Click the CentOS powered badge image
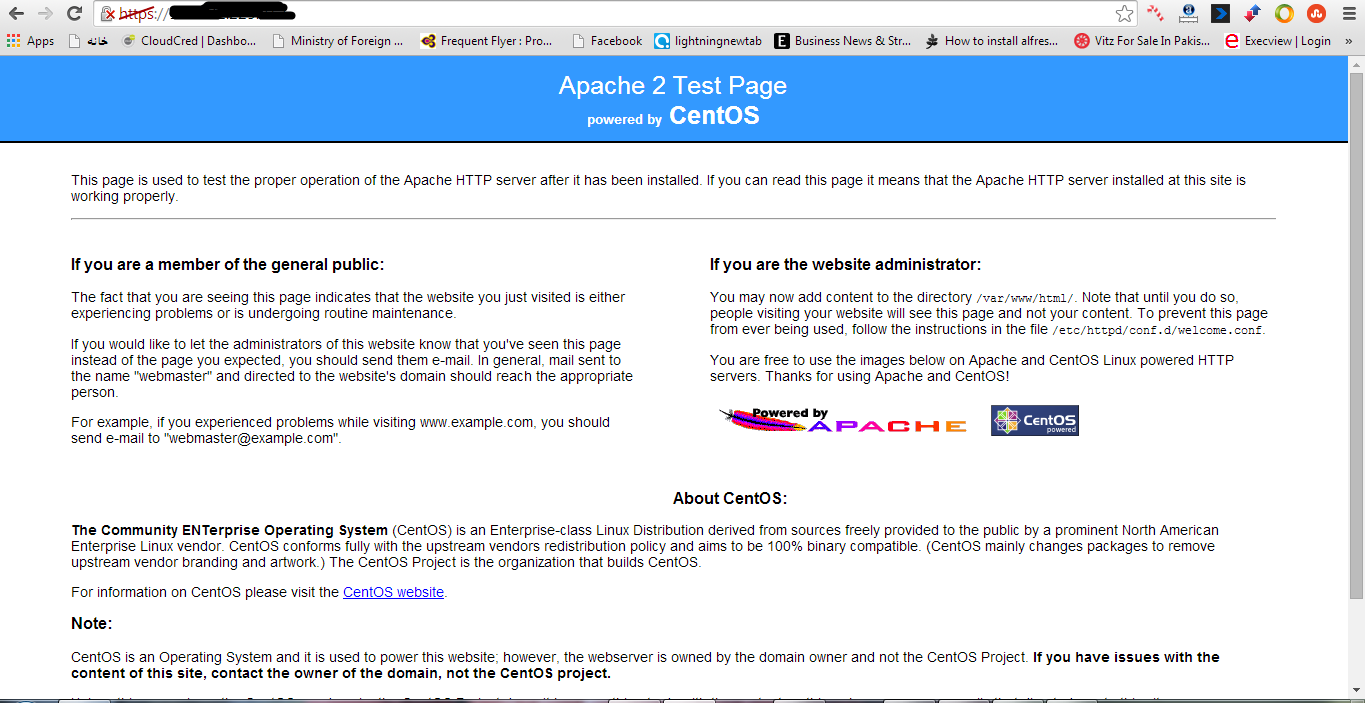This screenshot has height=703, width=1367. pyautogui.click(x=1035, y=420)
